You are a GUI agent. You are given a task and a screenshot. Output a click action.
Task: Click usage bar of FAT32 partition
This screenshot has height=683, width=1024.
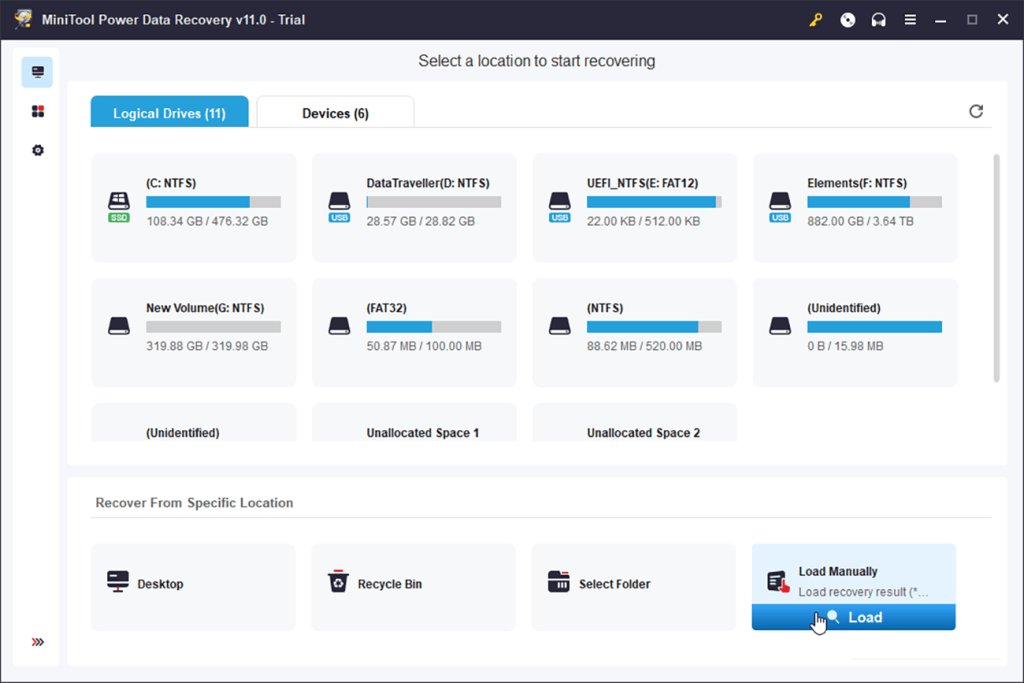[434, 326]
